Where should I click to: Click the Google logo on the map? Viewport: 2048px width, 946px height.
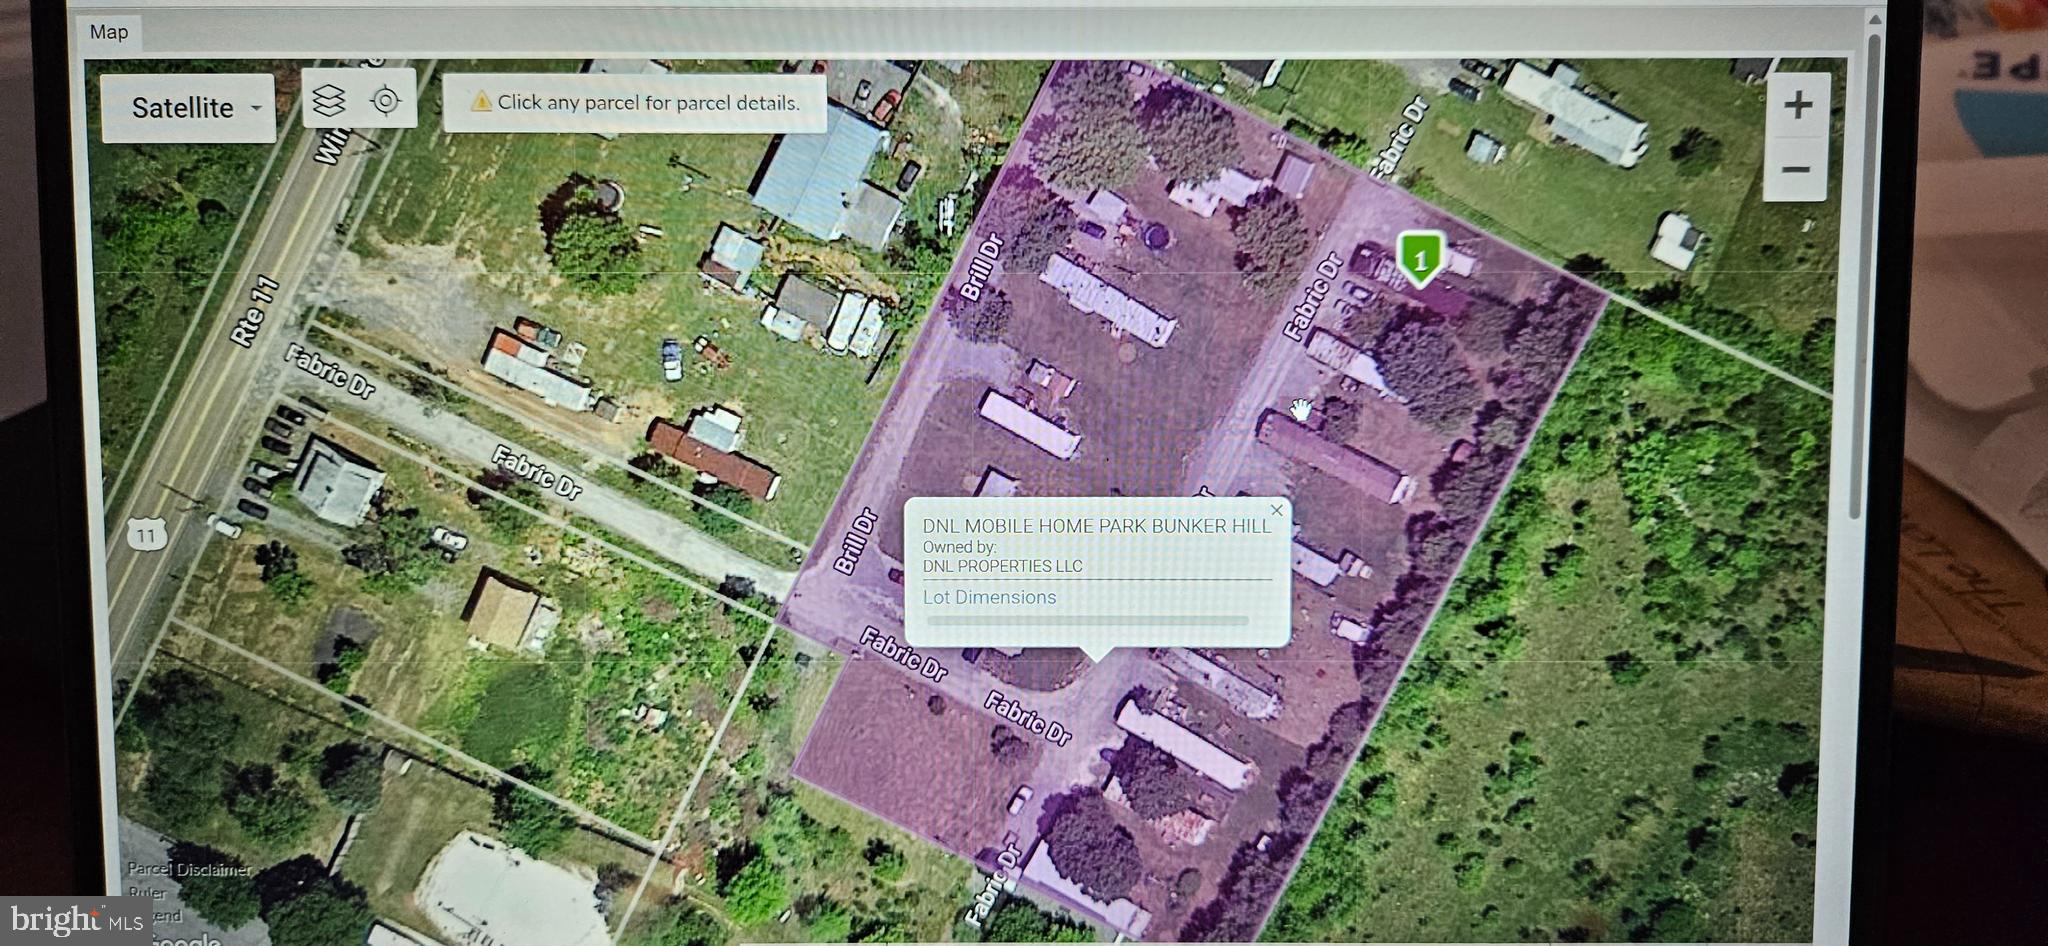pyautogui.click(x=185, y=939)
